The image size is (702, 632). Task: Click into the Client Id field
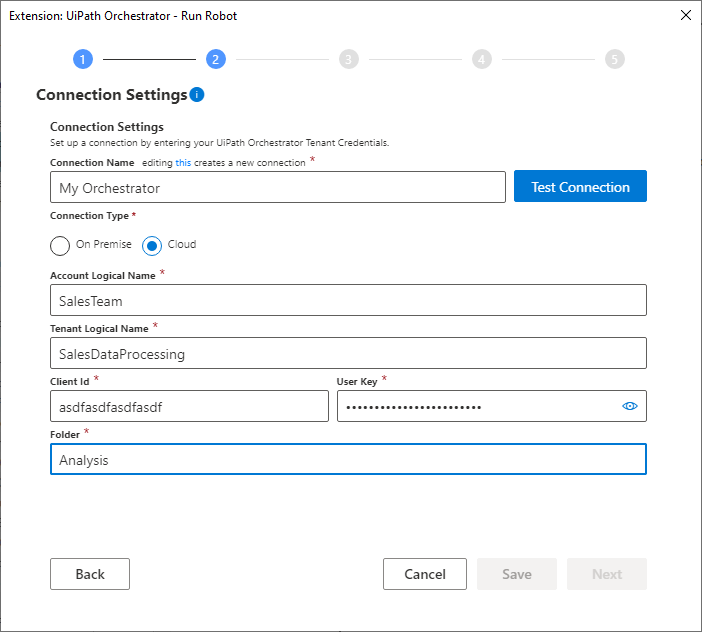click(189, 406)
